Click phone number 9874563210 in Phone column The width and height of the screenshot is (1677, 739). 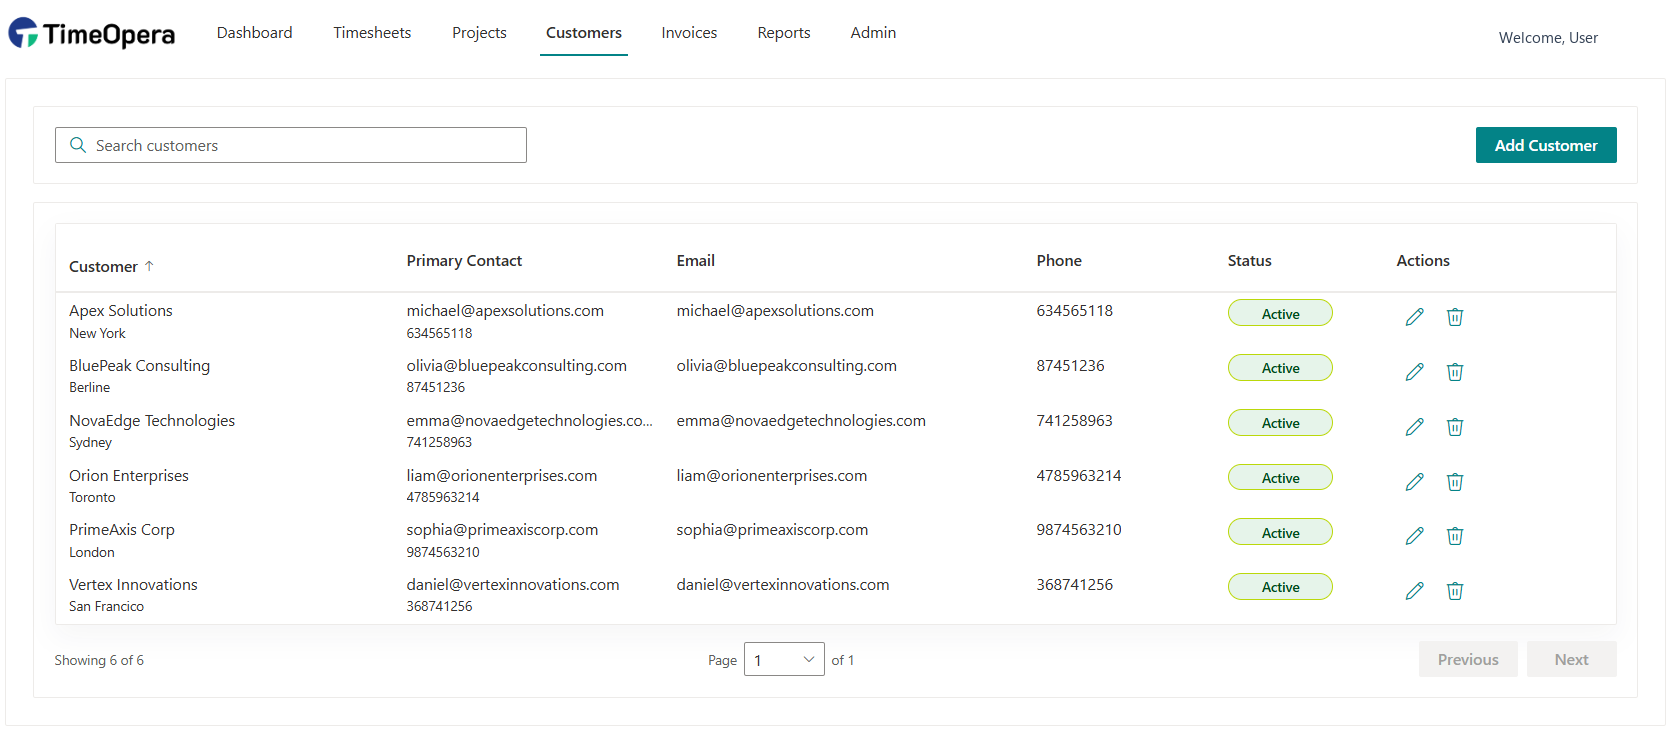pos(1079,530)
